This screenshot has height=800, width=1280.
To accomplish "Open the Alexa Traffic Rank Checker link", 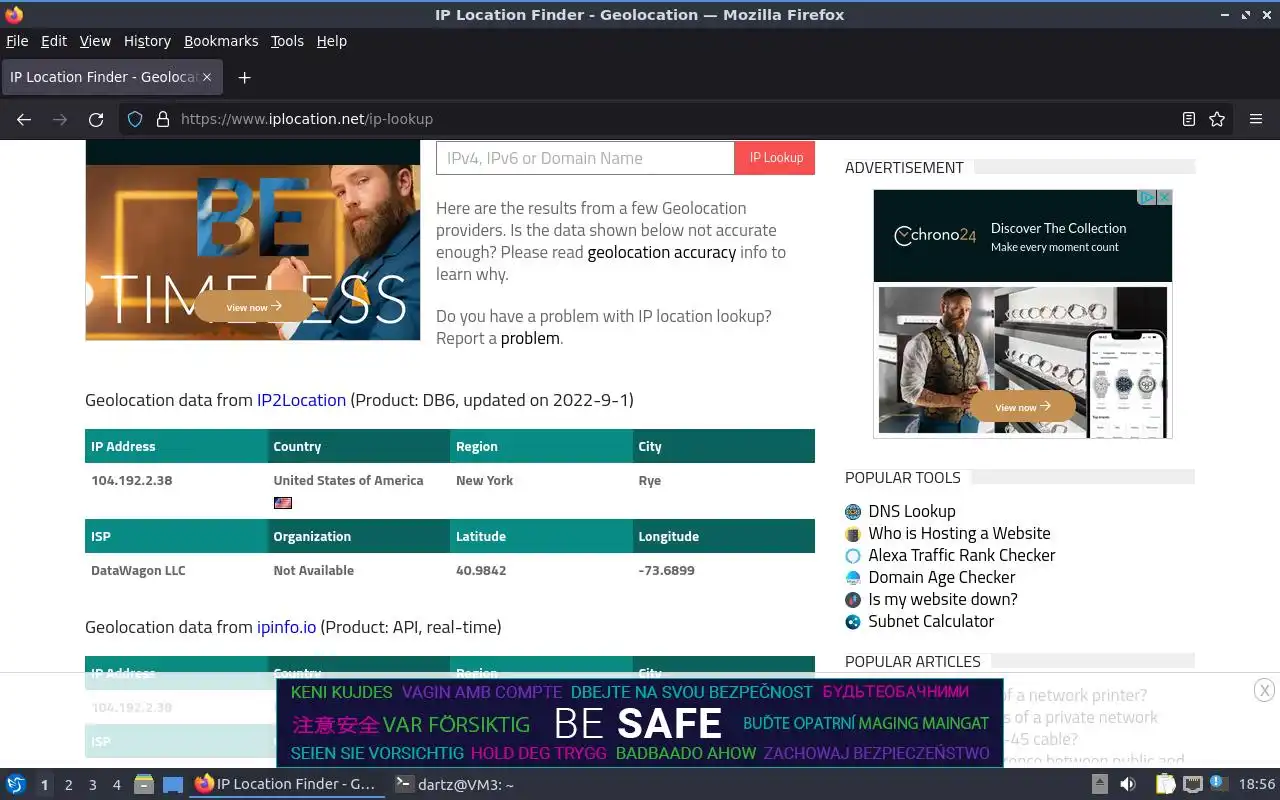I will point(962,556).
